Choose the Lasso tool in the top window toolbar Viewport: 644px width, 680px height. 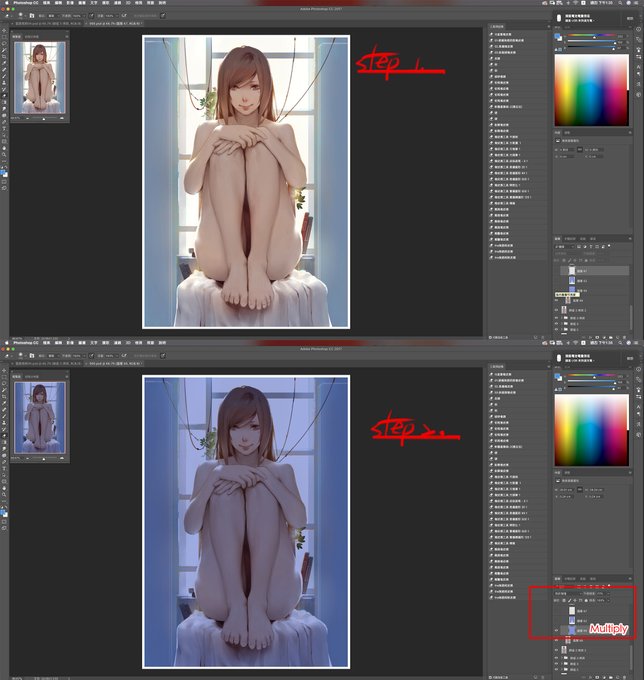[x=4, y=43]
